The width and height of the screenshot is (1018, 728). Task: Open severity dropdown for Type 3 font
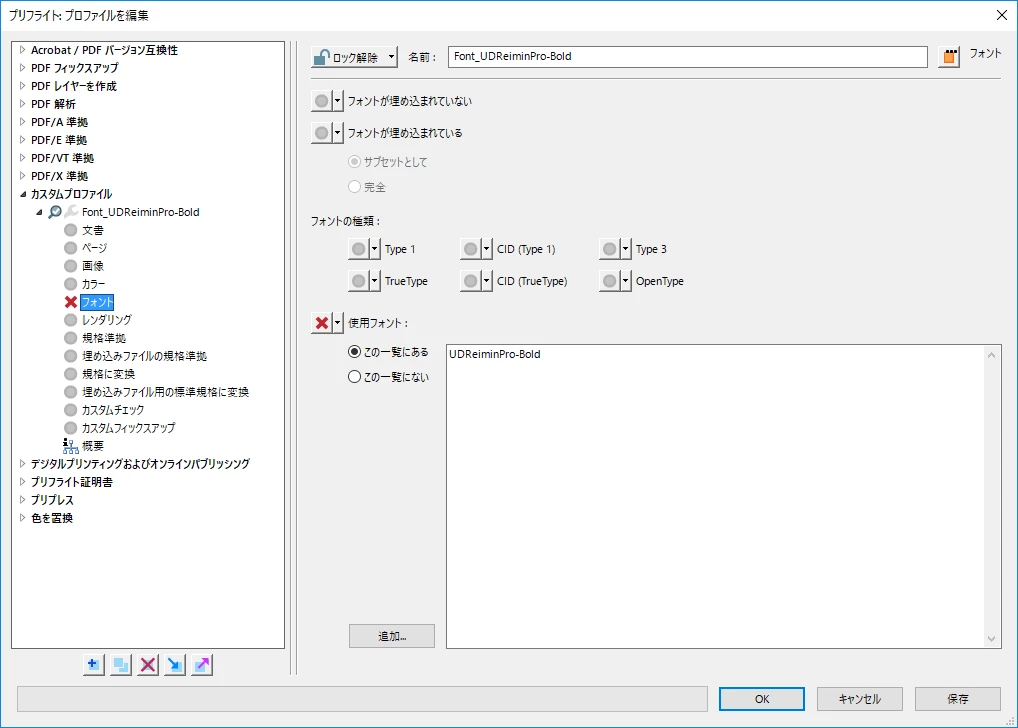[x=625, y=249]
